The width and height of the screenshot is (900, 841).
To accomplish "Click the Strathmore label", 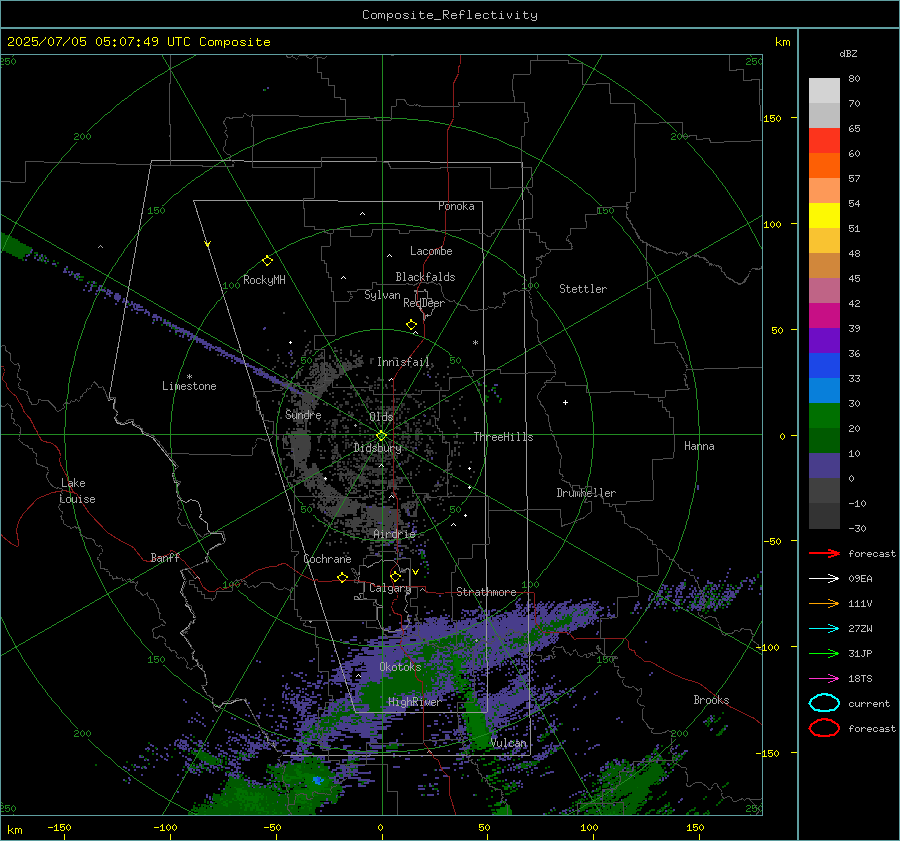I will pyautogui.click(x=486, y=592).
